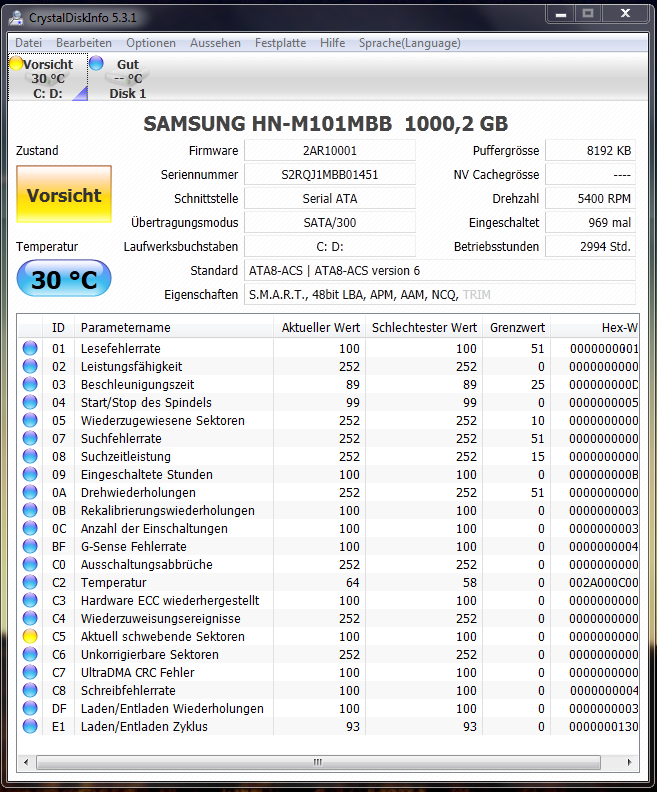The image size is (657, 792).
Task: Click the Schlechtester Wert column header
Action: click(424, 328)
